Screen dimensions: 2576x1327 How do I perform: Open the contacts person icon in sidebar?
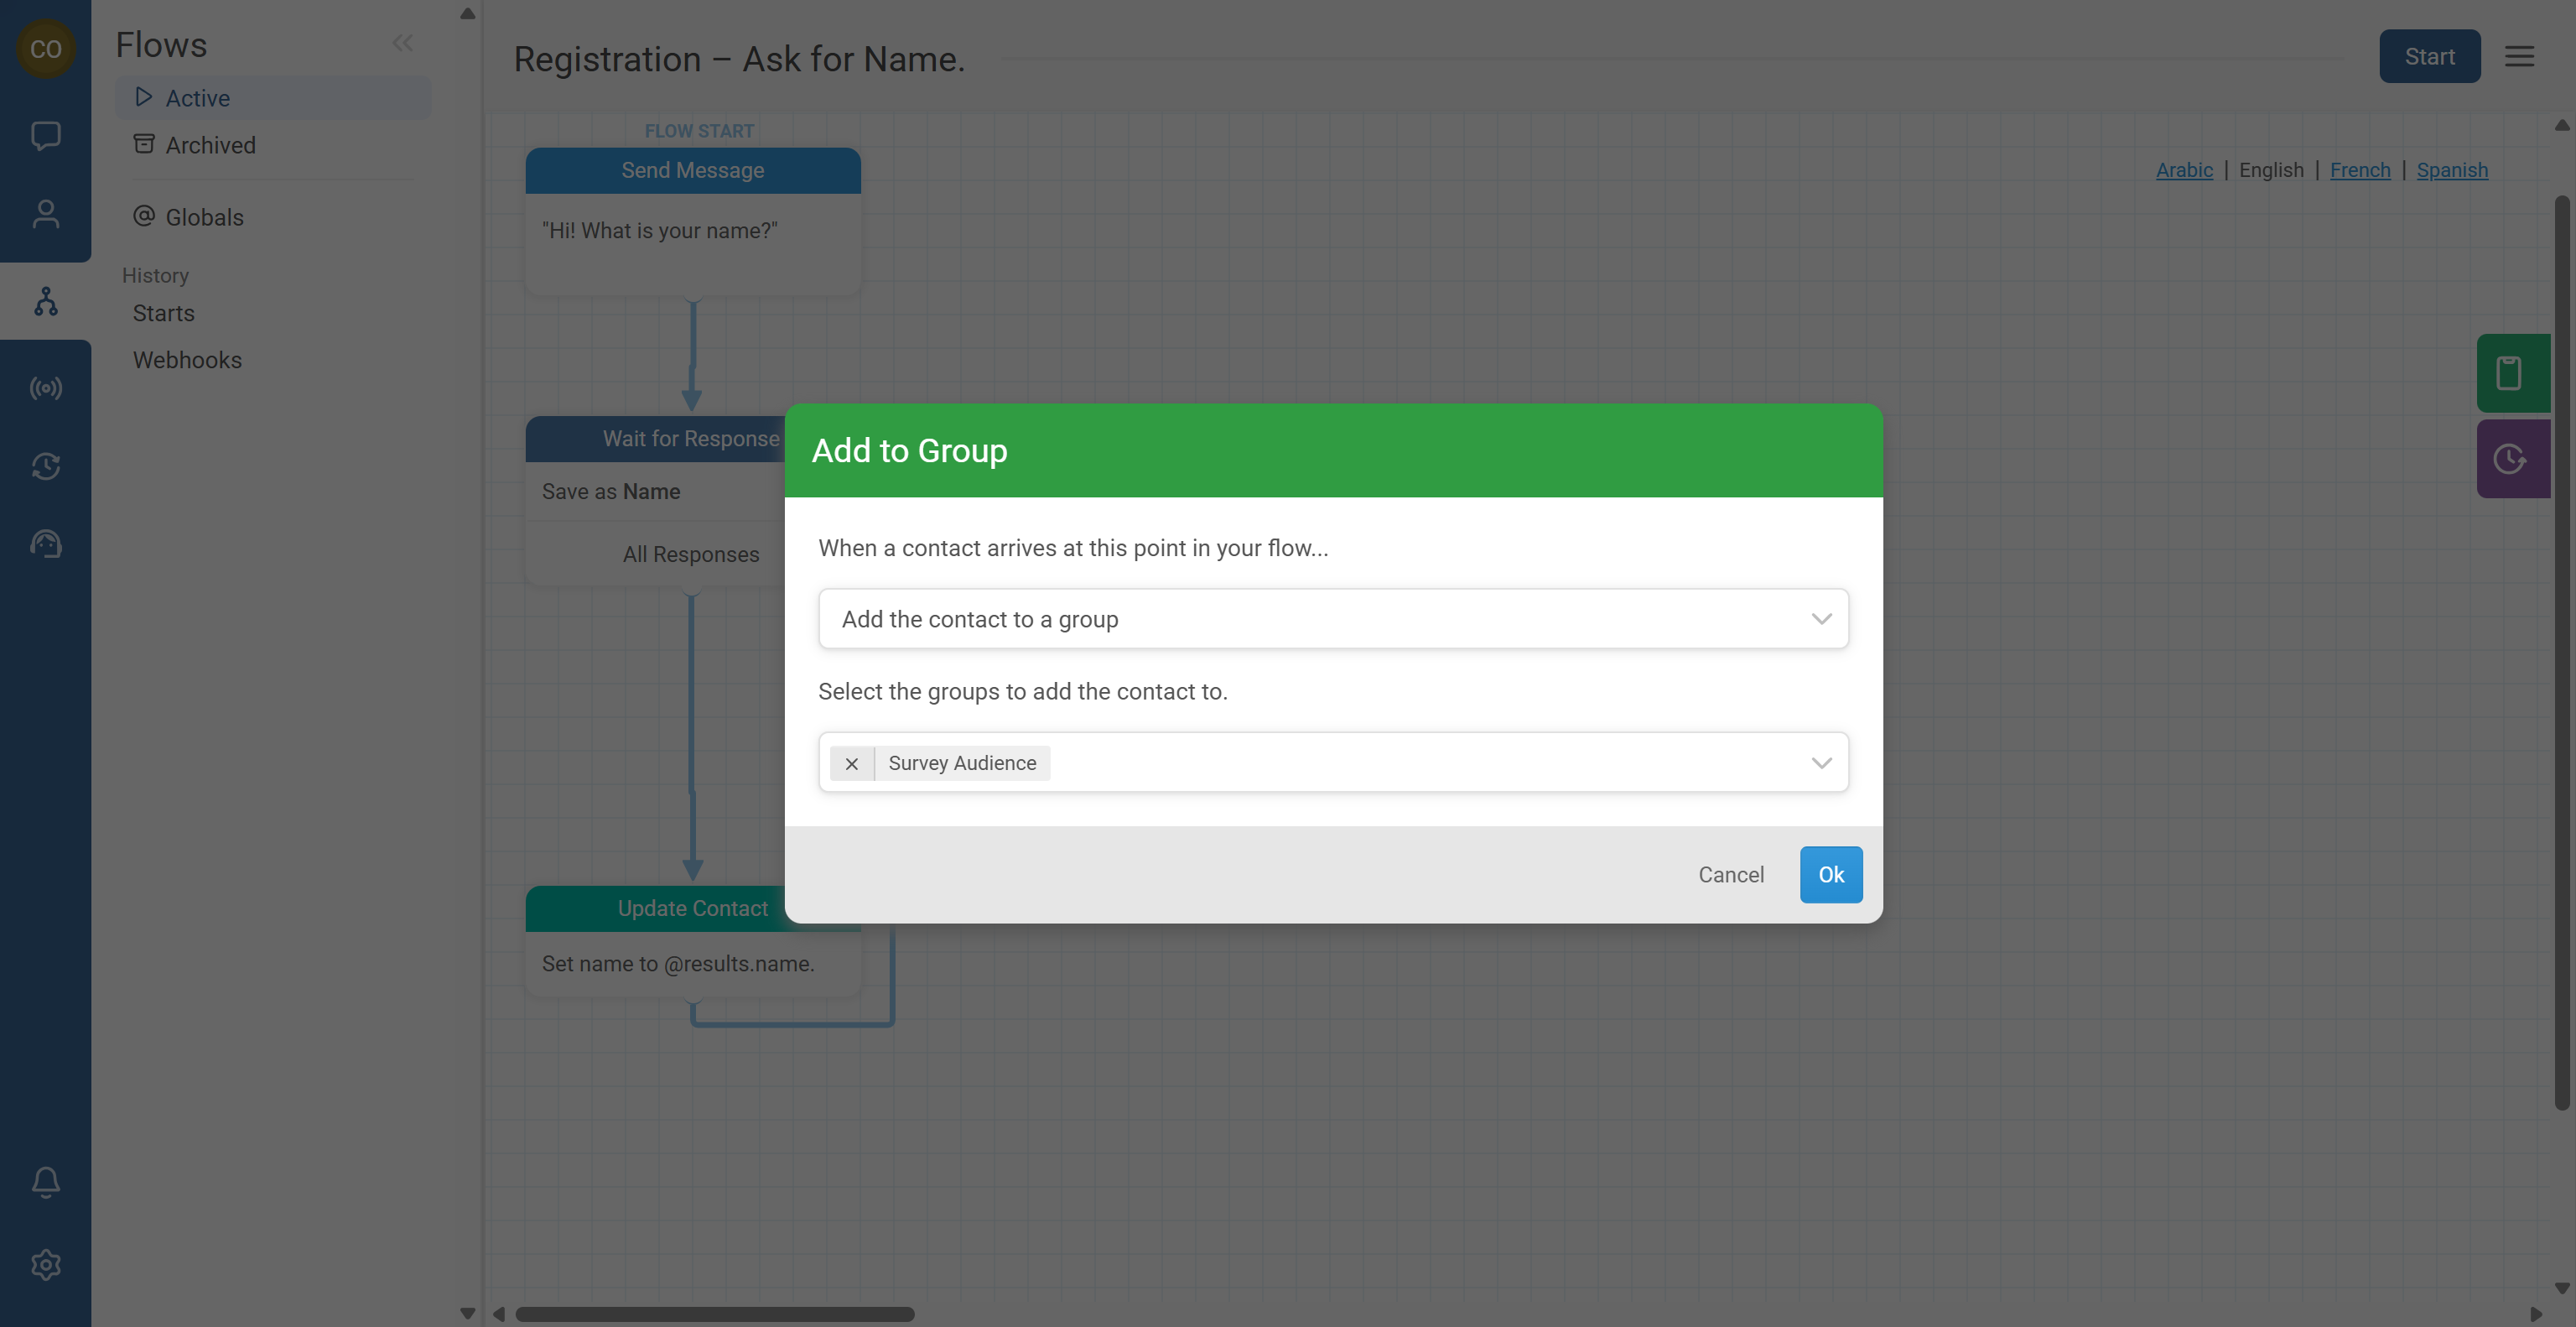pyautogui.click(x=45, y=214)
